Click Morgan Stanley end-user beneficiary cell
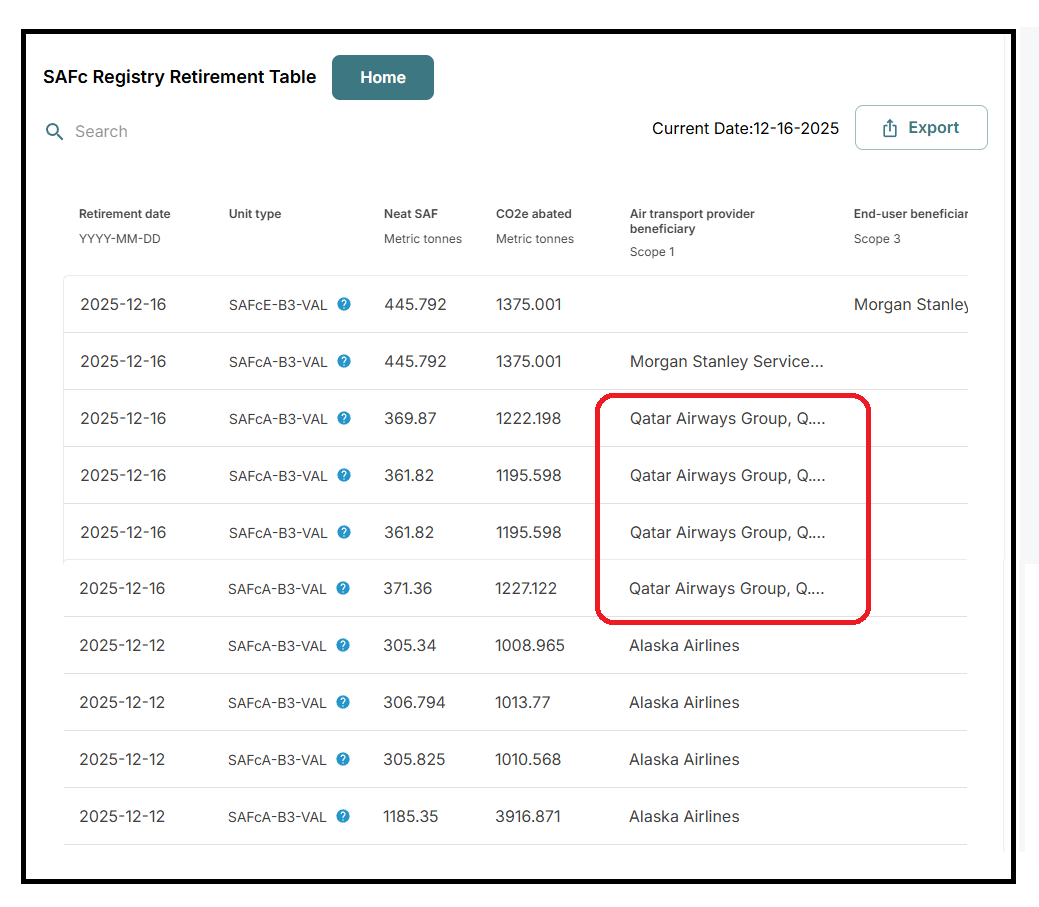 [x=910, y=304]
